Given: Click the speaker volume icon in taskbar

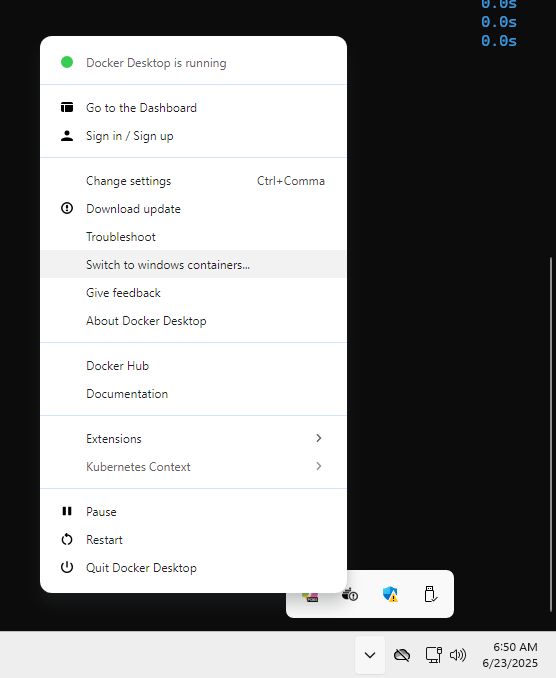Looking at the screenshot, I should tap(458, 655).
